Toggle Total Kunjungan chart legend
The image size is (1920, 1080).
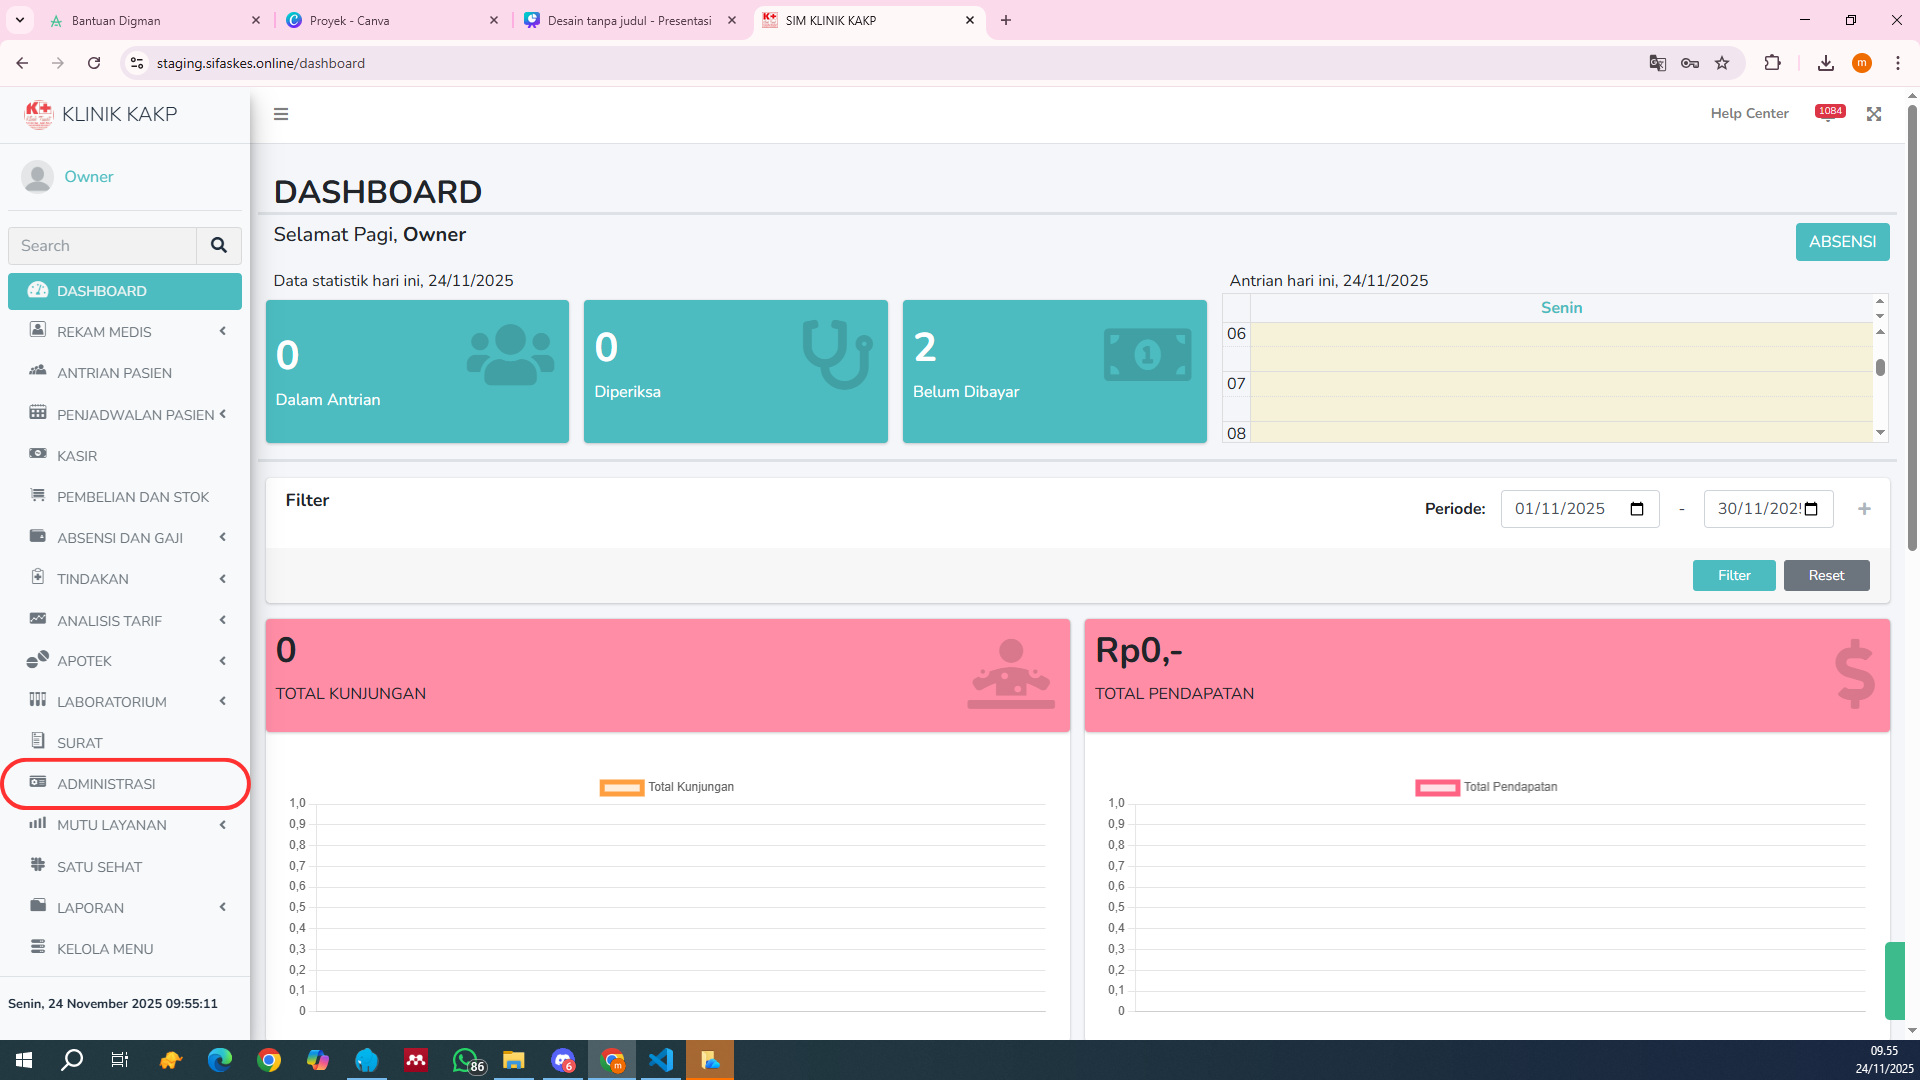667,787
